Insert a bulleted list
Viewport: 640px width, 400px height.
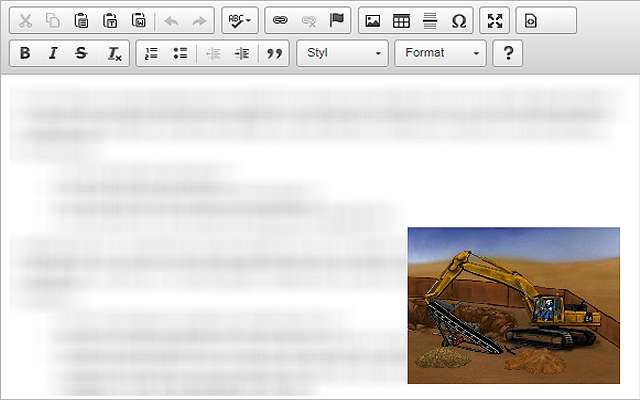pyautogui.click(x=180, y=53)
